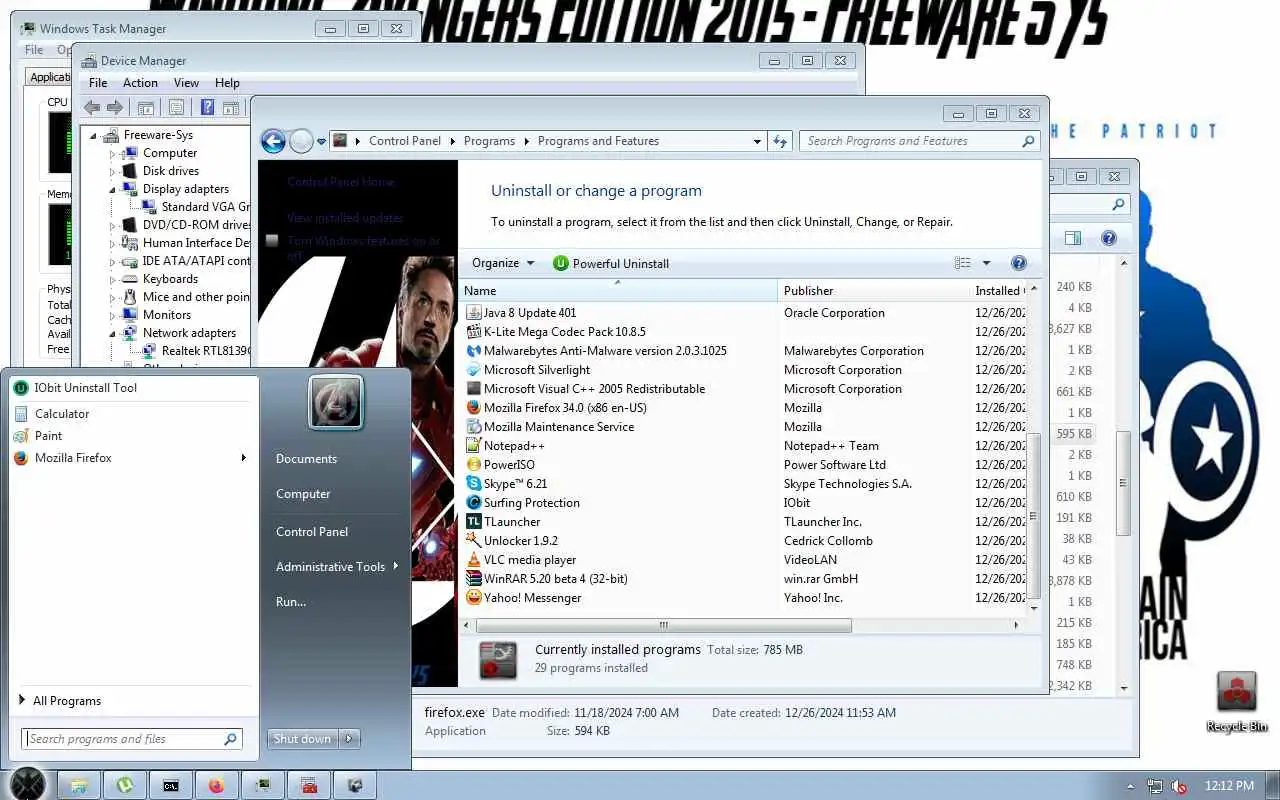1280x800 pixels.
Task: Click the Help icon in Programs and Features
Action: coord(1019,263)
